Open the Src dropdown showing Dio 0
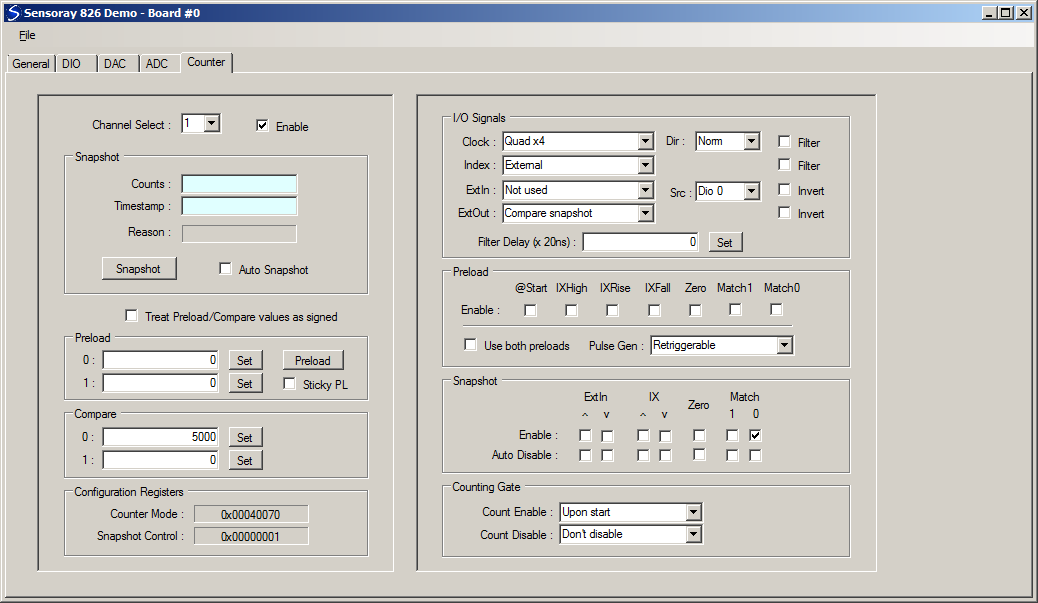Screen dimensions: 1038x603 pyautogui.click(x=728, y=191)
